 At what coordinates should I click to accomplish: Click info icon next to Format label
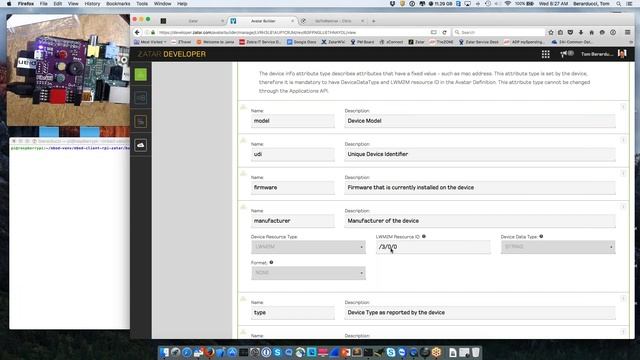pyautogui.click(x=271, y=262)
